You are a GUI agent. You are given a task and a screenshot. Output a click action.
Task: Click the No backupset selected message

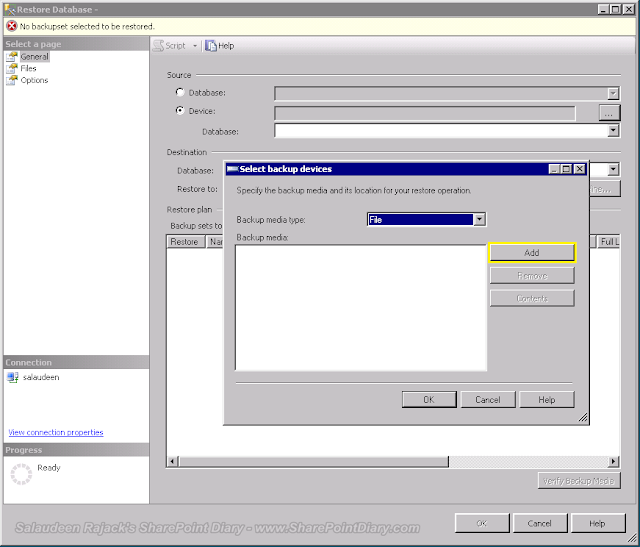(87, 27)
